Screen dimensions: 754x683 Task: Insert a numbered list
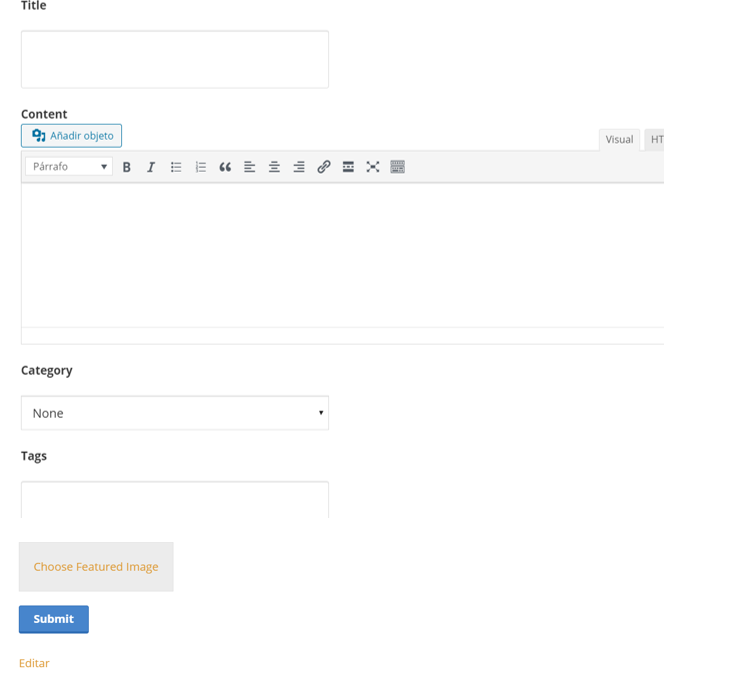point(200,167)
